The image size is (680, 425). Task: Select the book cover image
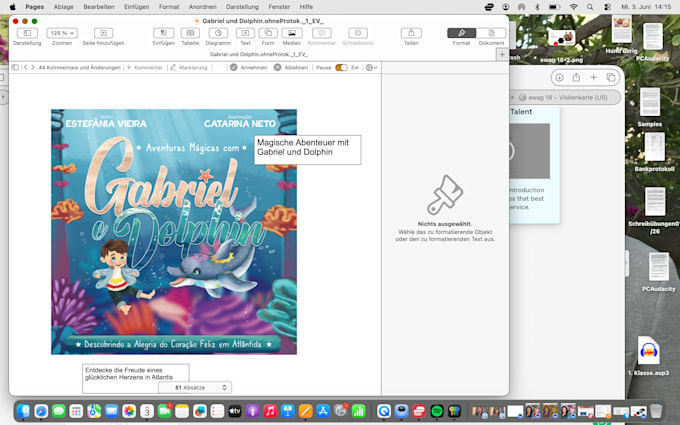click(x=174, y=232)
